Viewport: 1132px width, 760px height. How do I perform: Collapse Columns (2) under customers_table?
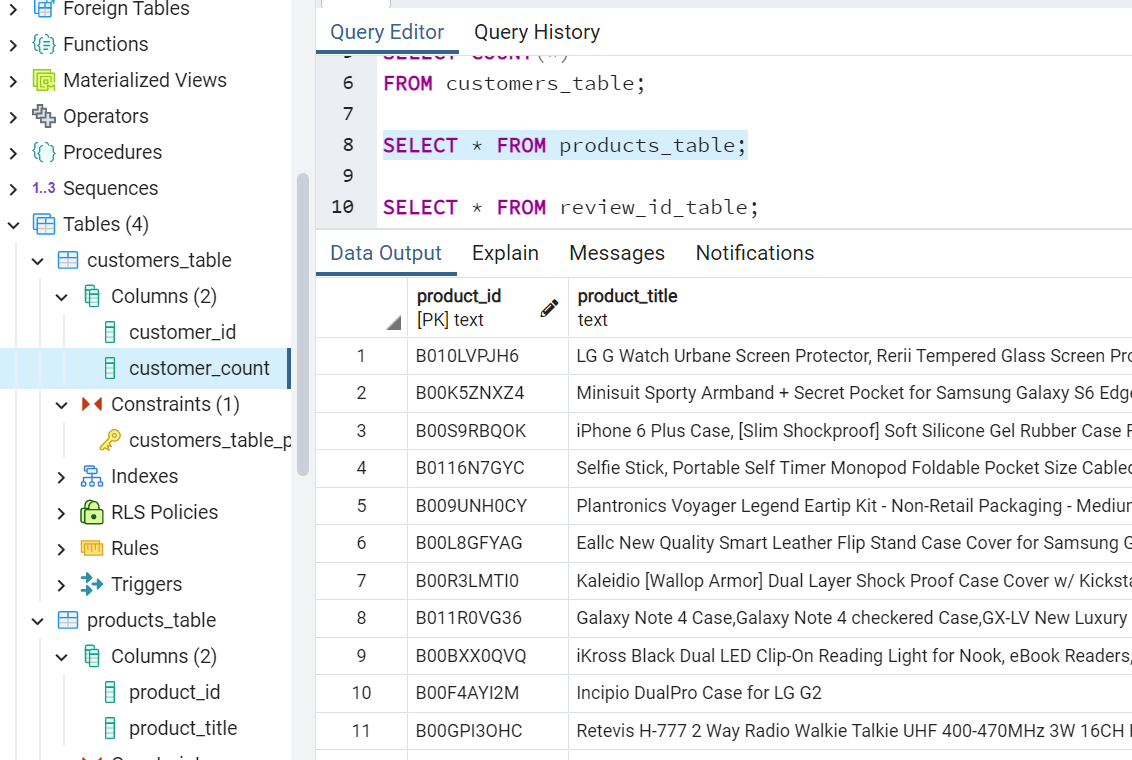[61, 297]
